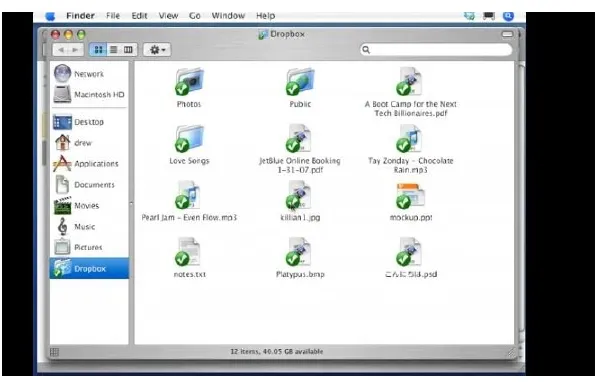Open the Finder menu

(x=80, y=16)
